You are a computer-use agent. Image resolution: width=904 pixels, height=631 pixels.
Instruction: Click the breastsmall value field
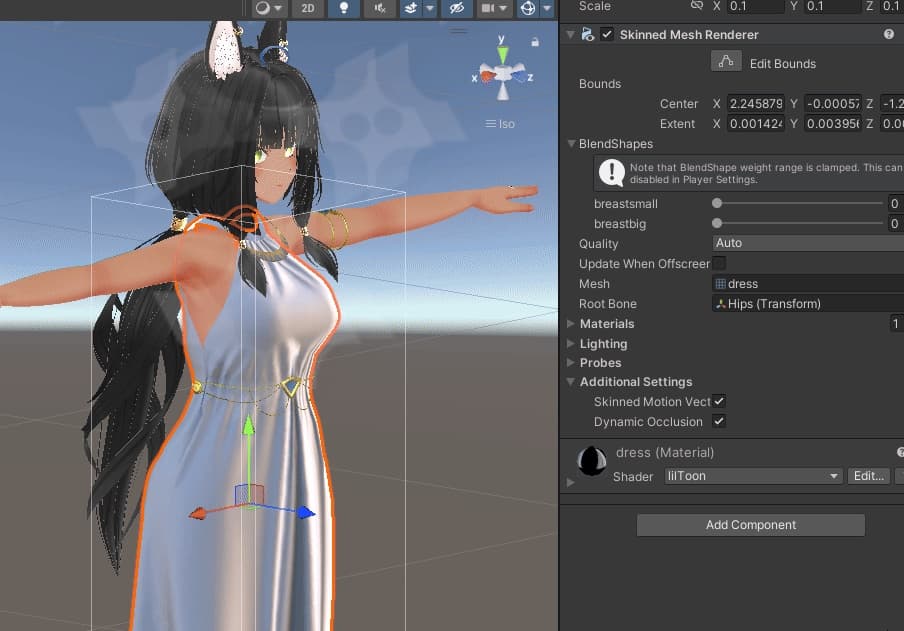point(896,204)
